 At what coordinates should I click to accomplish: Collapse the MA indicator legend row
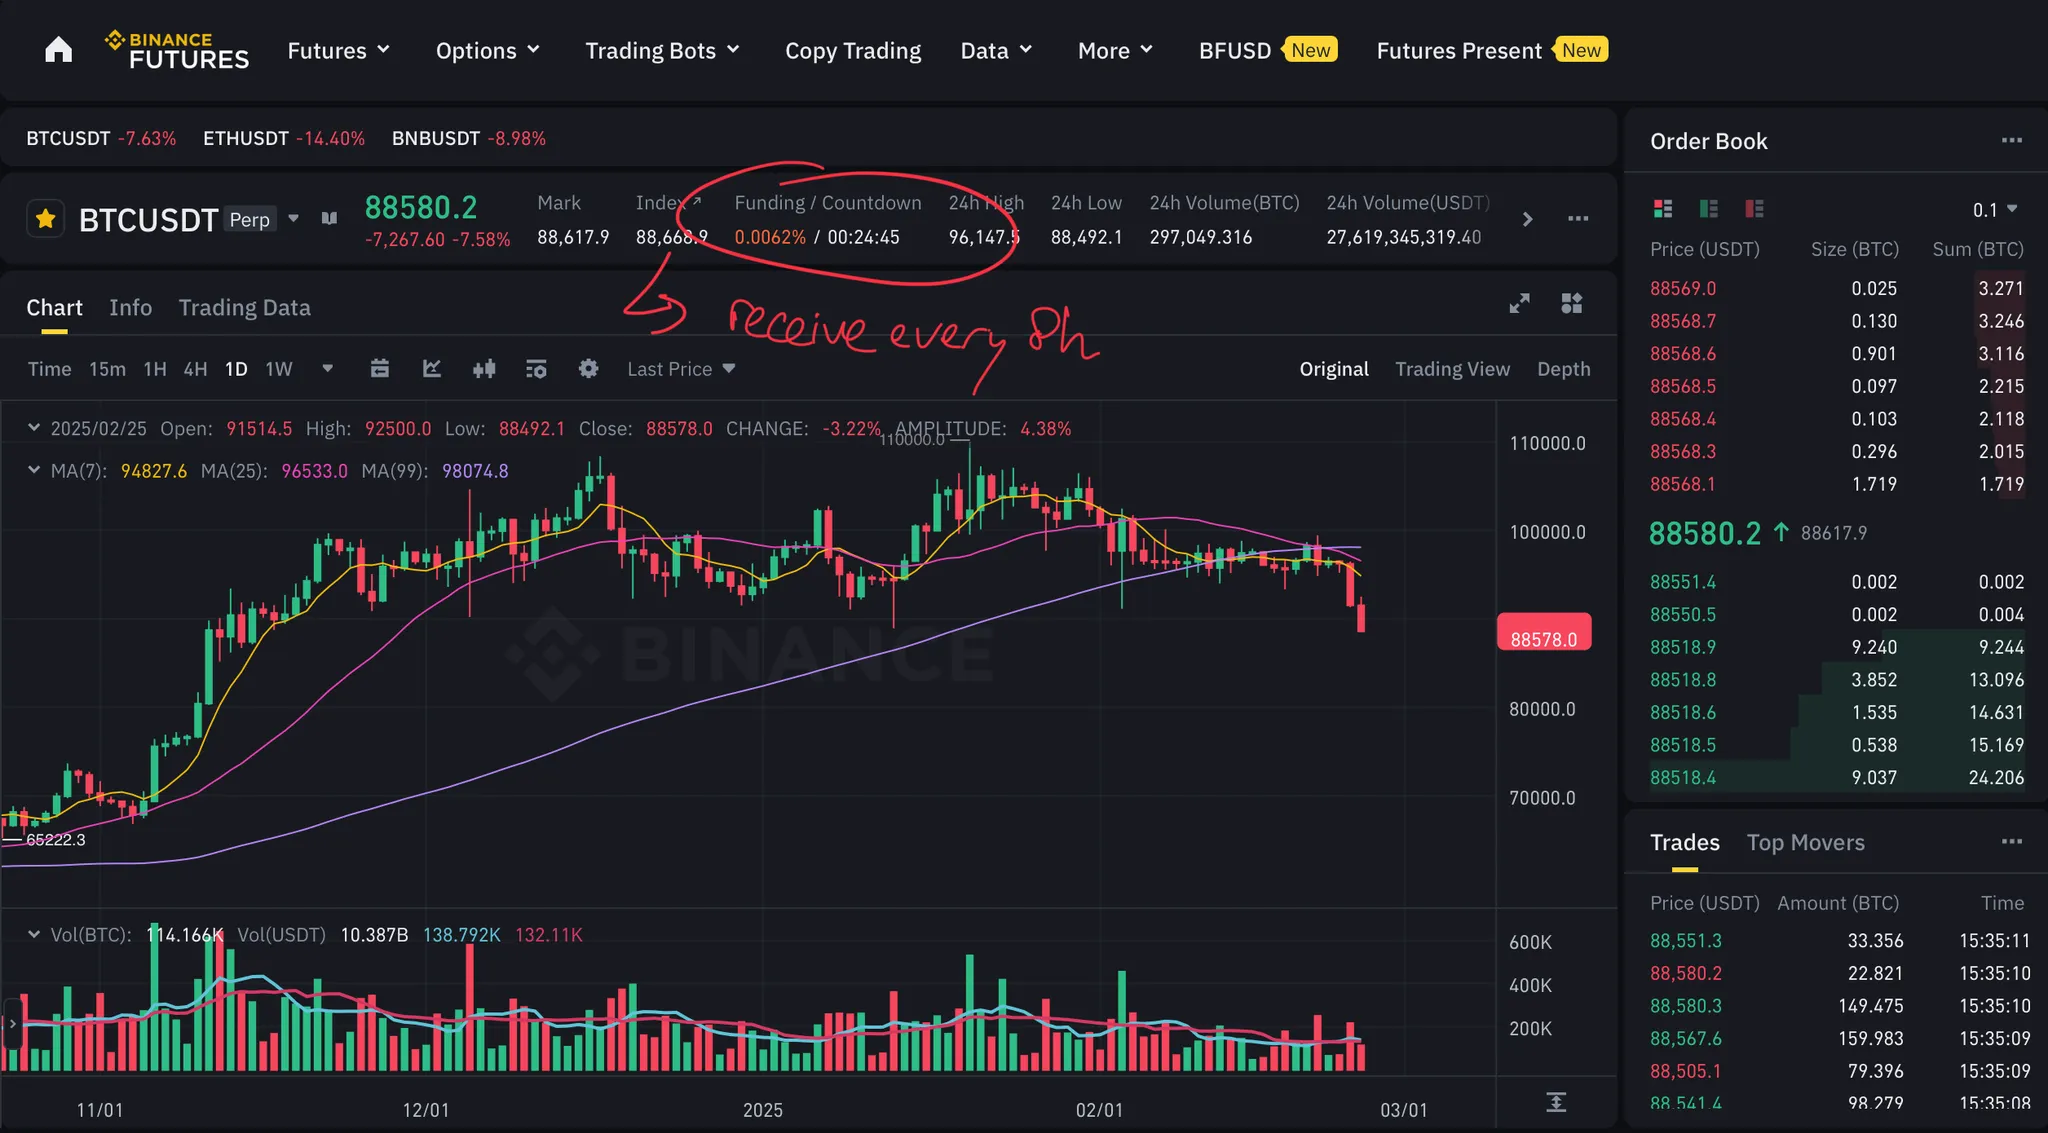click(x=34, y=470)
